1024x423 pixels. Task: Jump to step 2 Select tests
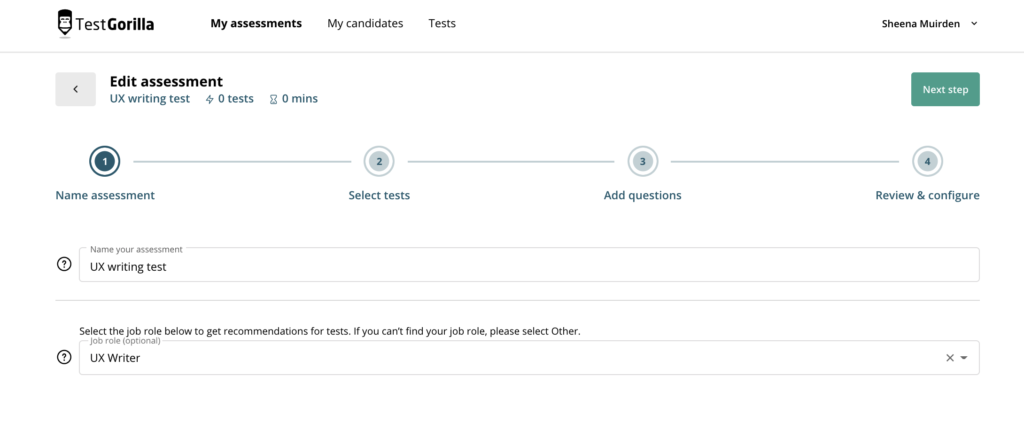(379, 160)
